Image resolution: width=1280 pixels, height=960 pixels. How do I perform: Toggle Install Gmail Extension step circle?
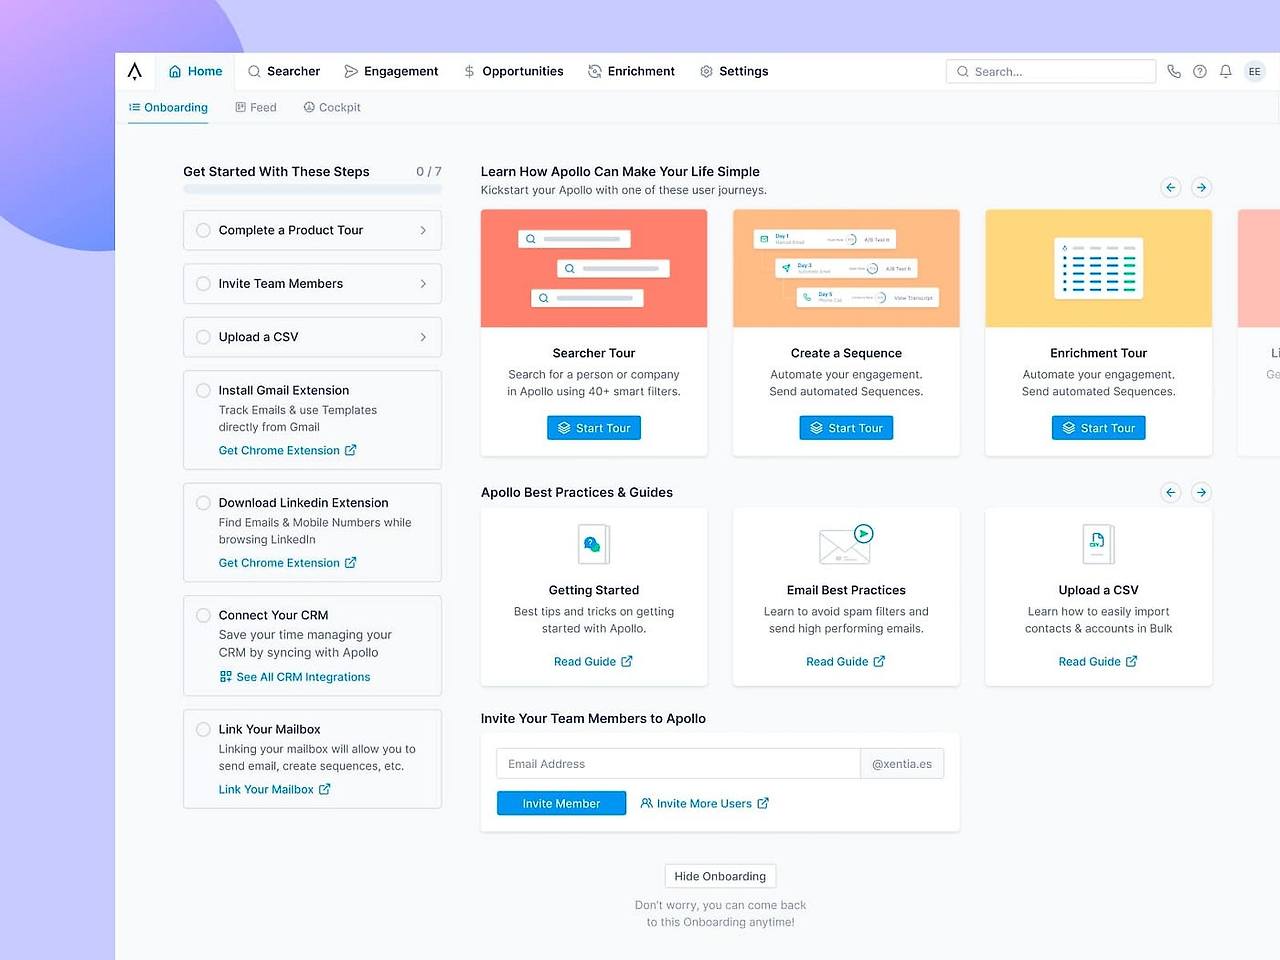(x=203, y=390)
